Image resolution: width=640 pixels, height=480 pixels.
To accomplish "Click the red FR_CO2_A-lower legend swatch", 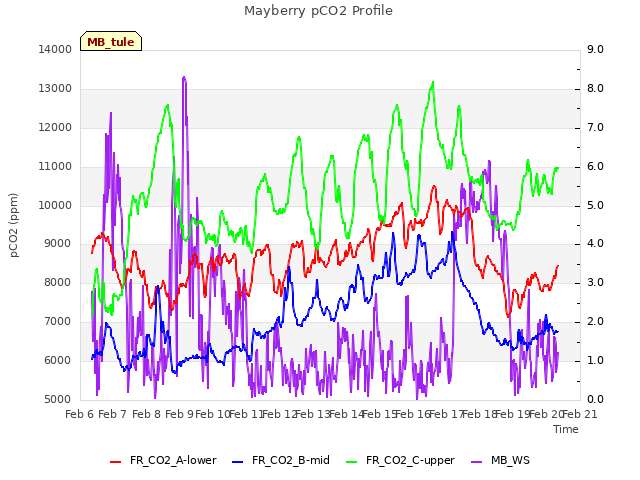I will click(x=116, y=462).
